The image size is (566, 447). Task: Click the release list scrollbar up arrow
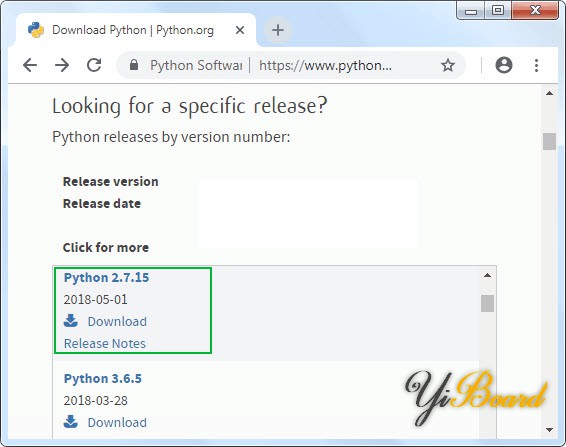point(487,275)
